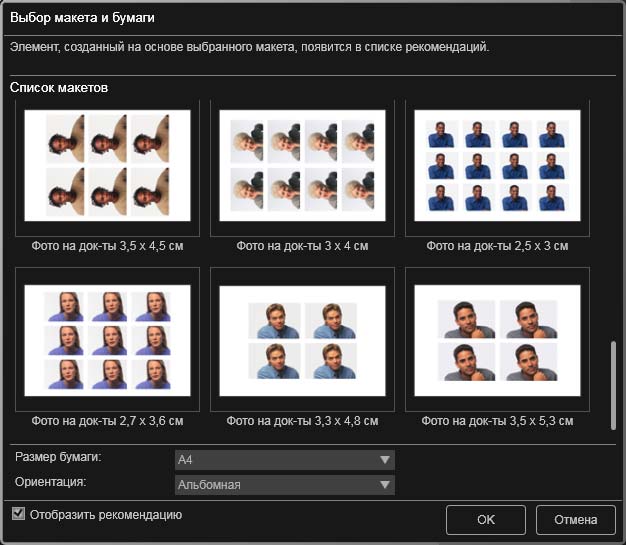Select the 3 x 4 см ID photo layout thumbnail
The height and width of the screenshot is (545, 626).
(302, 165)
